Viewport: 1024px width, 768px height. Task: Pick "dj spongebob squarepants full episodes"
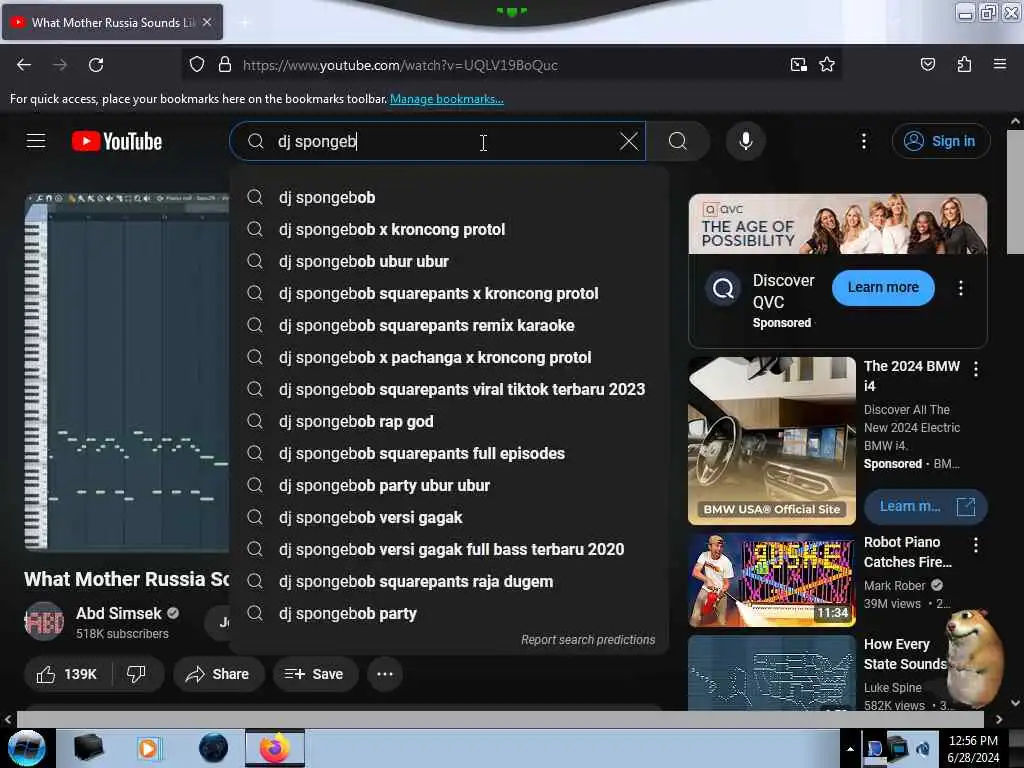(x=449, y=453)
